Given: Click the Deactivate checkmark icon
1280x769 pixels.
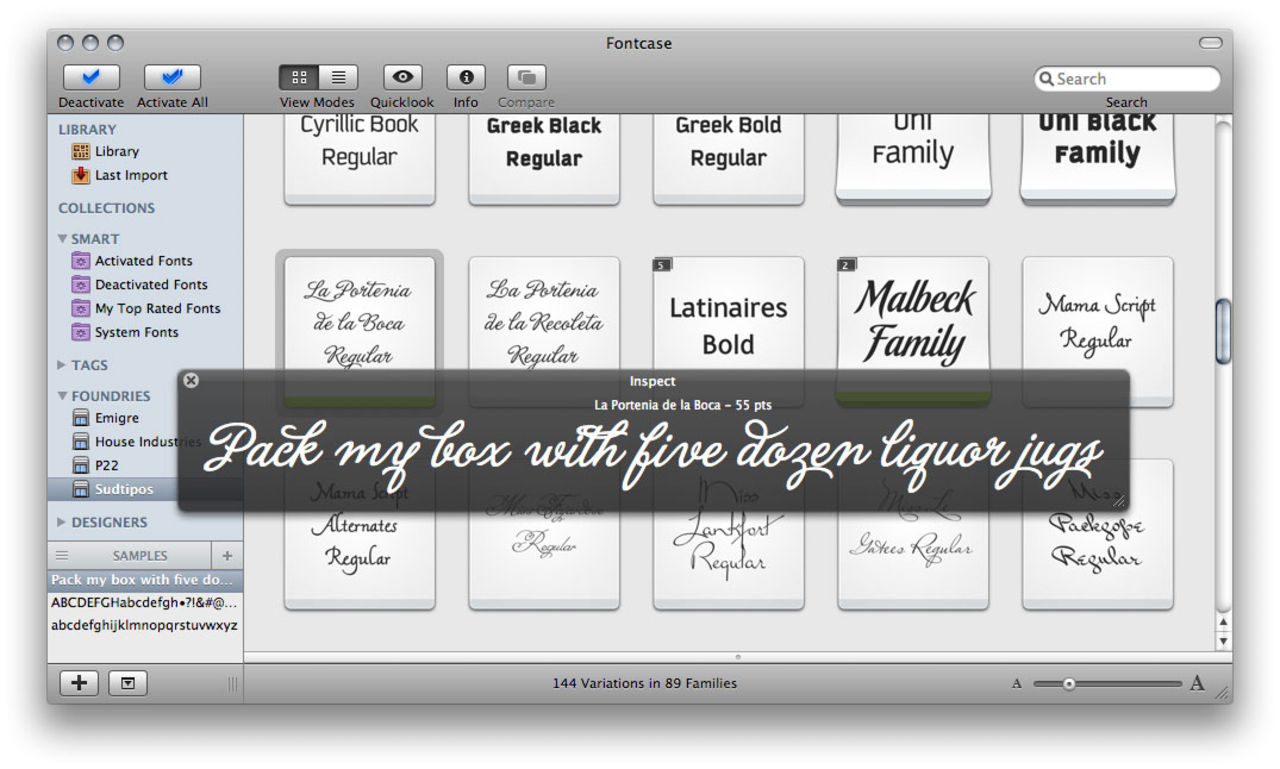Looking at the screenshot, I should 91,78.
